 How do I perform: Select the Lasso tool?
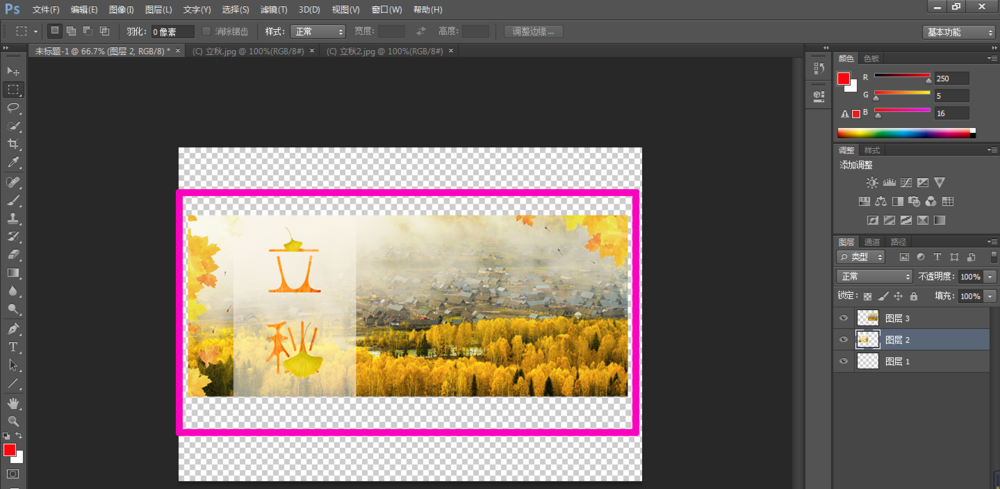(14, 108)
